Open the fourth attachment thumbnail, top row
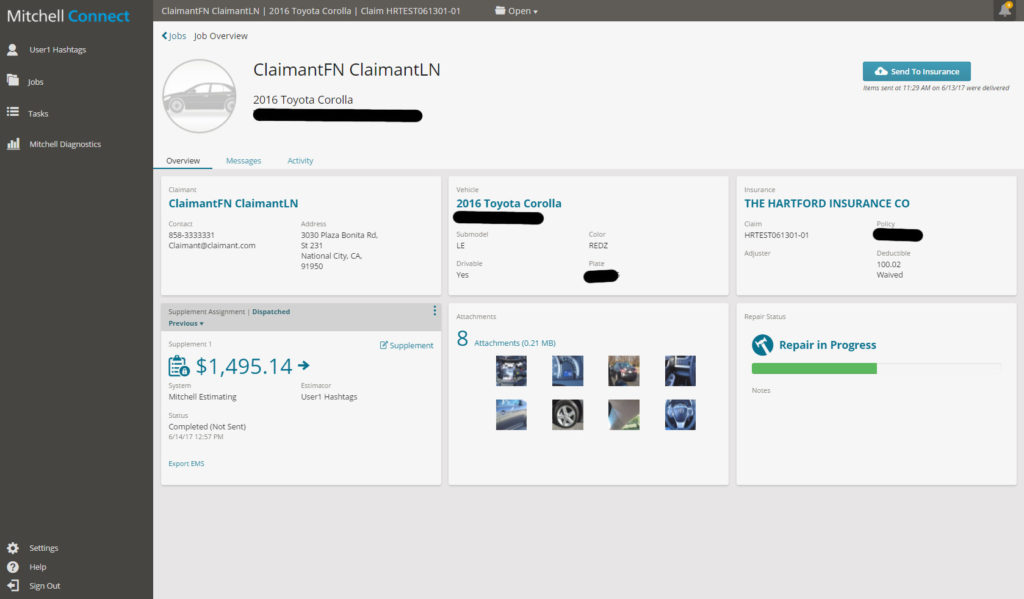Viewport: 1024px width, 599px height. point(680,371)
